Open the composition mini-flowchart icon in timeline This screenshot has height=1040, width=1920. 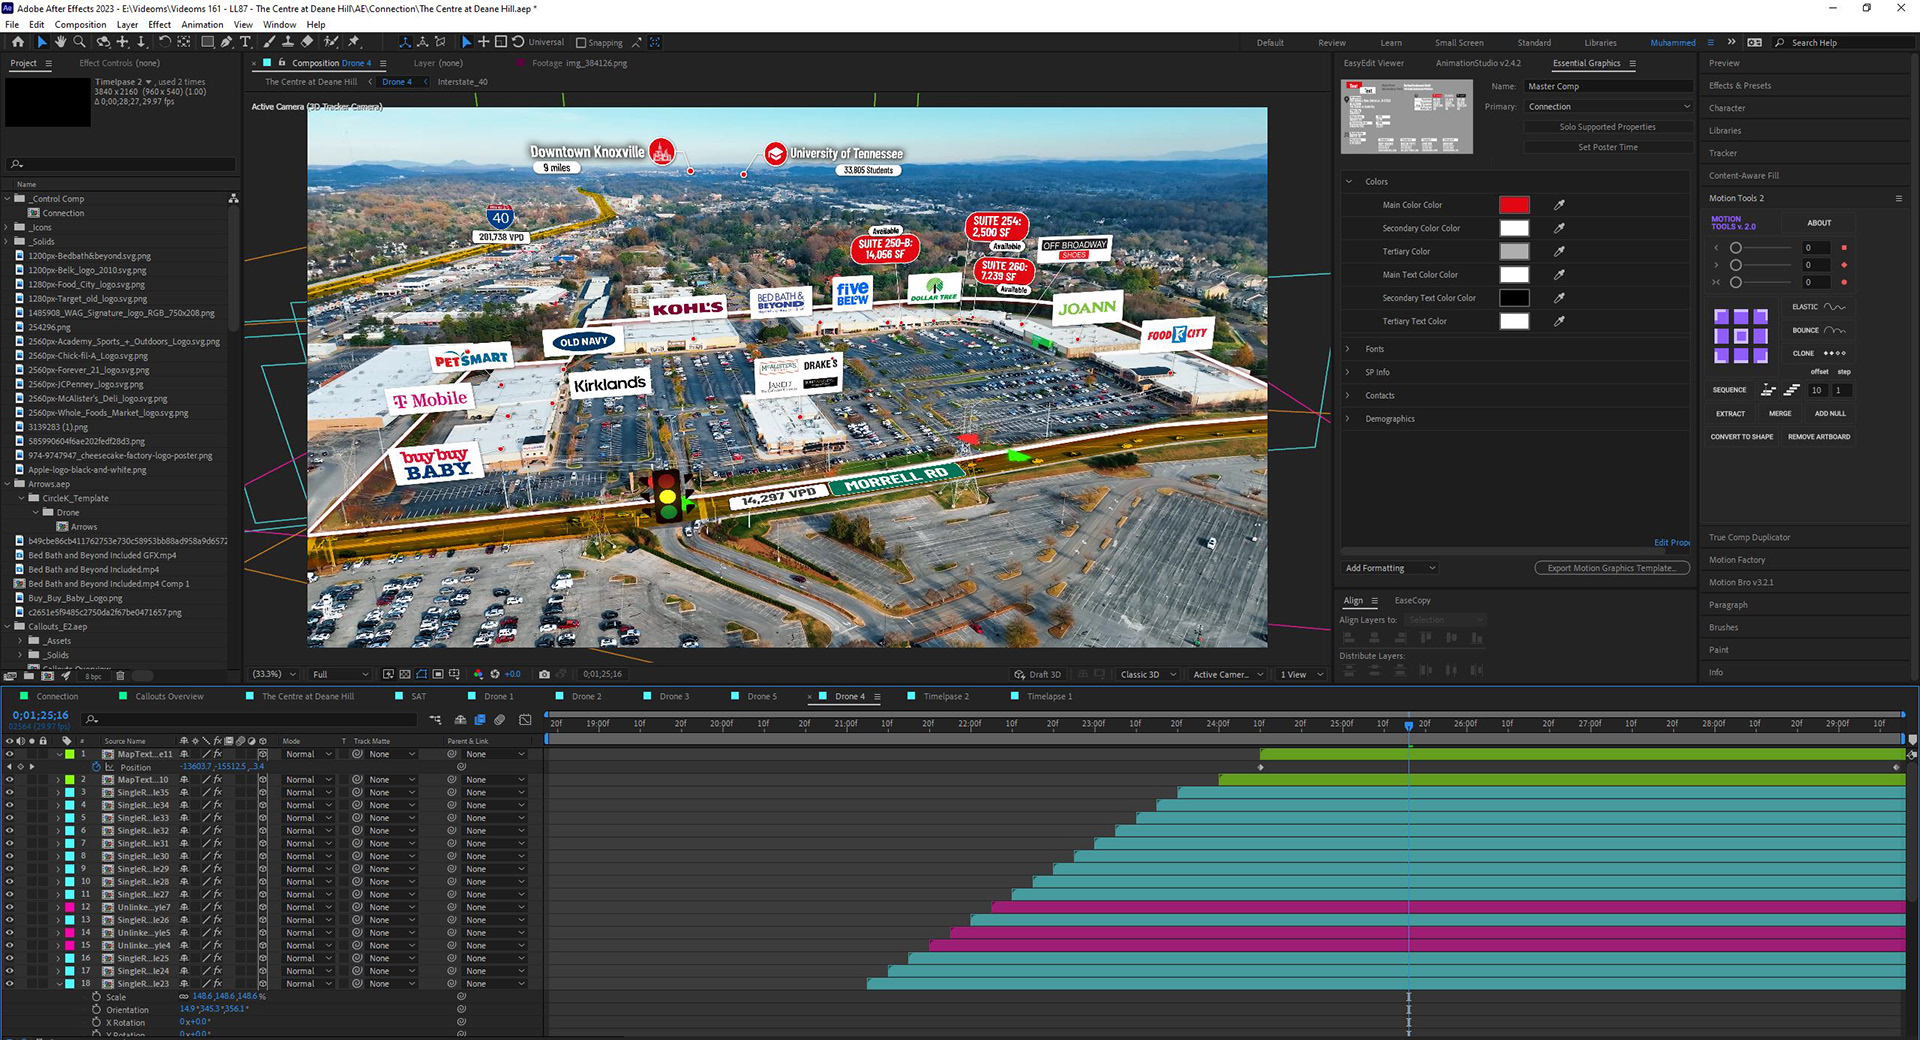tap(435, 719)
